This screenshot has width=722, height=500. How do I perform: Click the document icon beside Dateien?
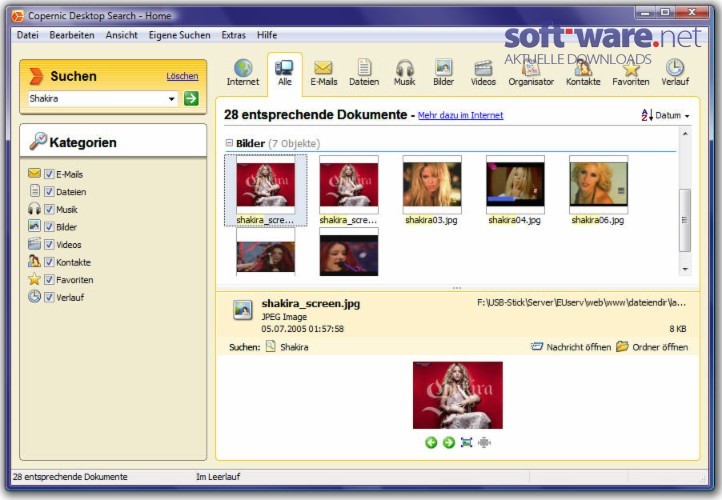[35, 190]
